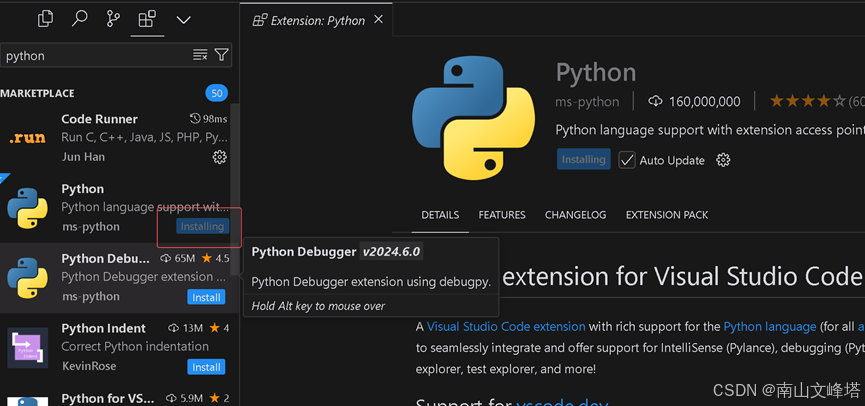Image resolution: width=865 pixels, height=406 pixels.
Task: Click the Jun Han publisher name
Action: pyautogui.click(x=83, y=157)
